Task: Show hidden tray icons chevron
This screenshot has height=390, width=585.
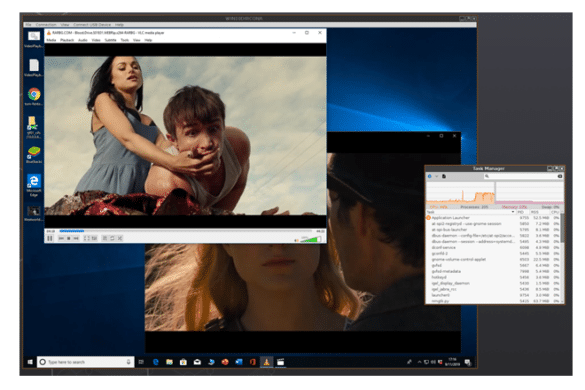Action: [419, 362]
